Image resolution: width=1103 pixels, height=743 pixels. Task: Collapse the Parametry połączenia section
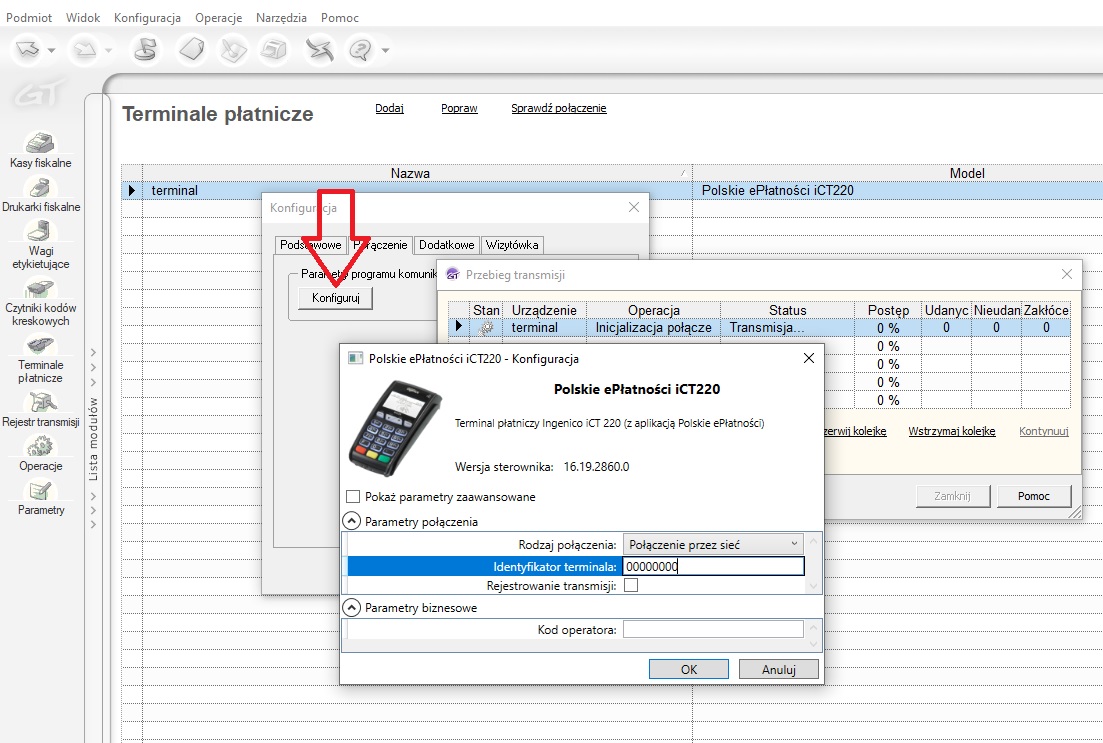pos(352,521)
